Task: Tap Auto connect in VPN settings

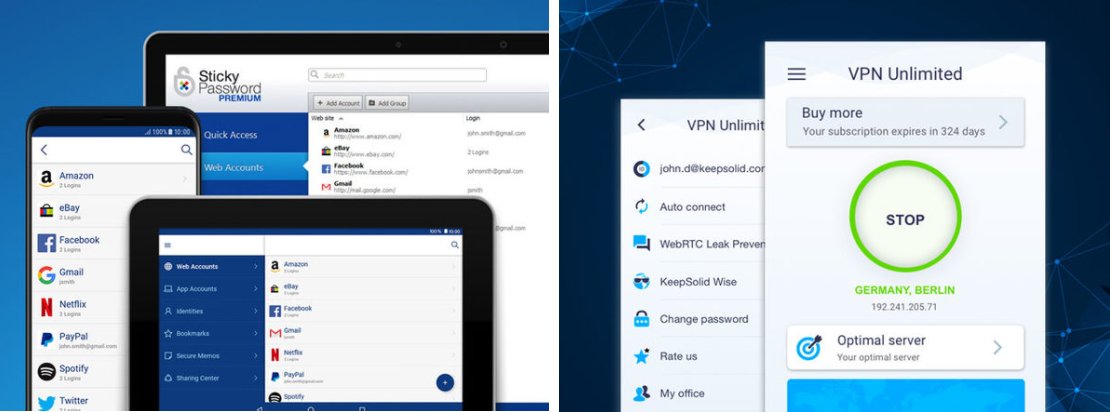Action: pos(693,207)
